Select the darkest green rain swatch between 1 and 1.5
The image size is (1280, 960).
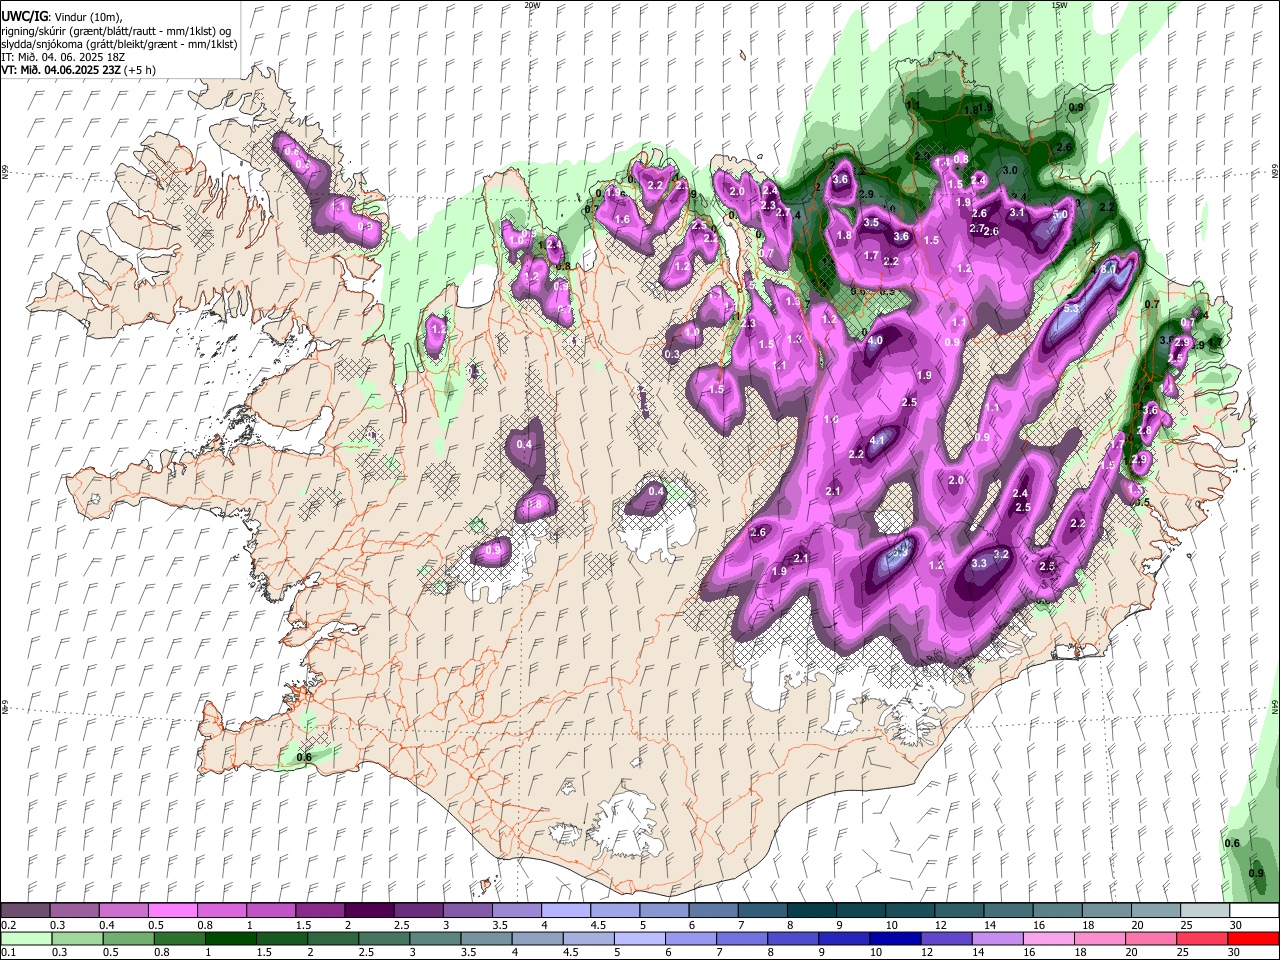coord(230,938)
